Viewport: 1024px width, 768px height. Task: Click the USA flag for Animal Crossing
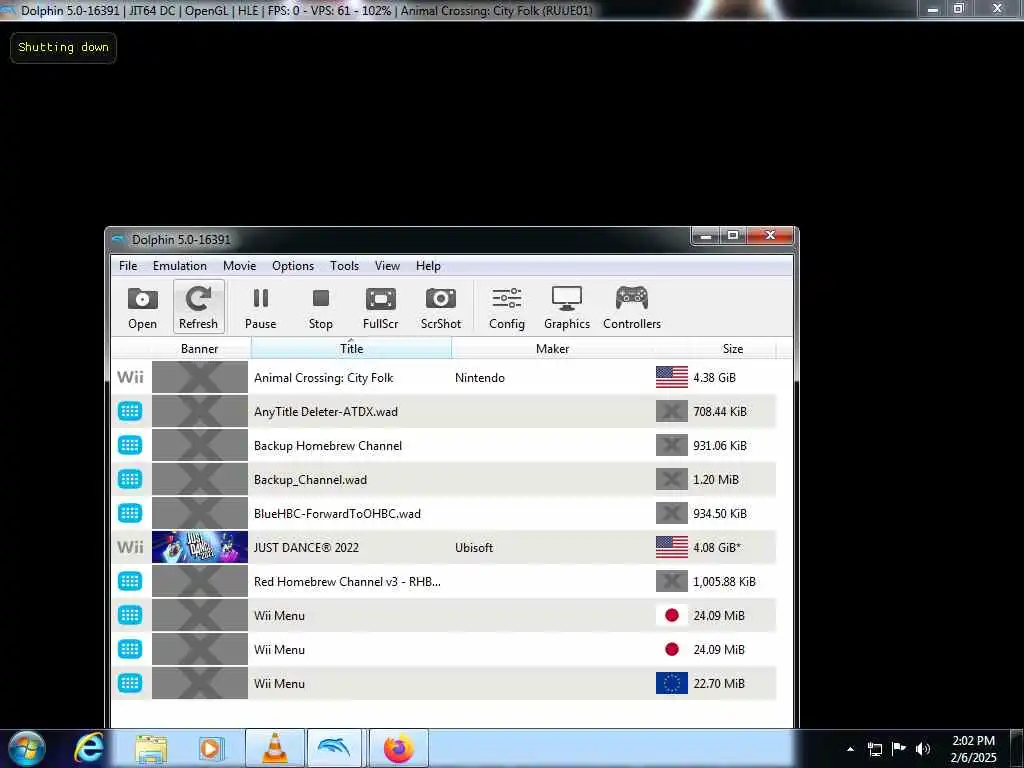pyautogui.click(x=672, y=377)
